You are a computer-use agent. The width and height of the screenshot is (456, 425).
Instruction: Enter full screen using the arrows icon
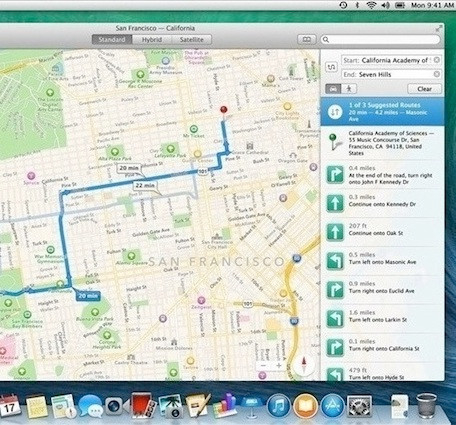439,29
